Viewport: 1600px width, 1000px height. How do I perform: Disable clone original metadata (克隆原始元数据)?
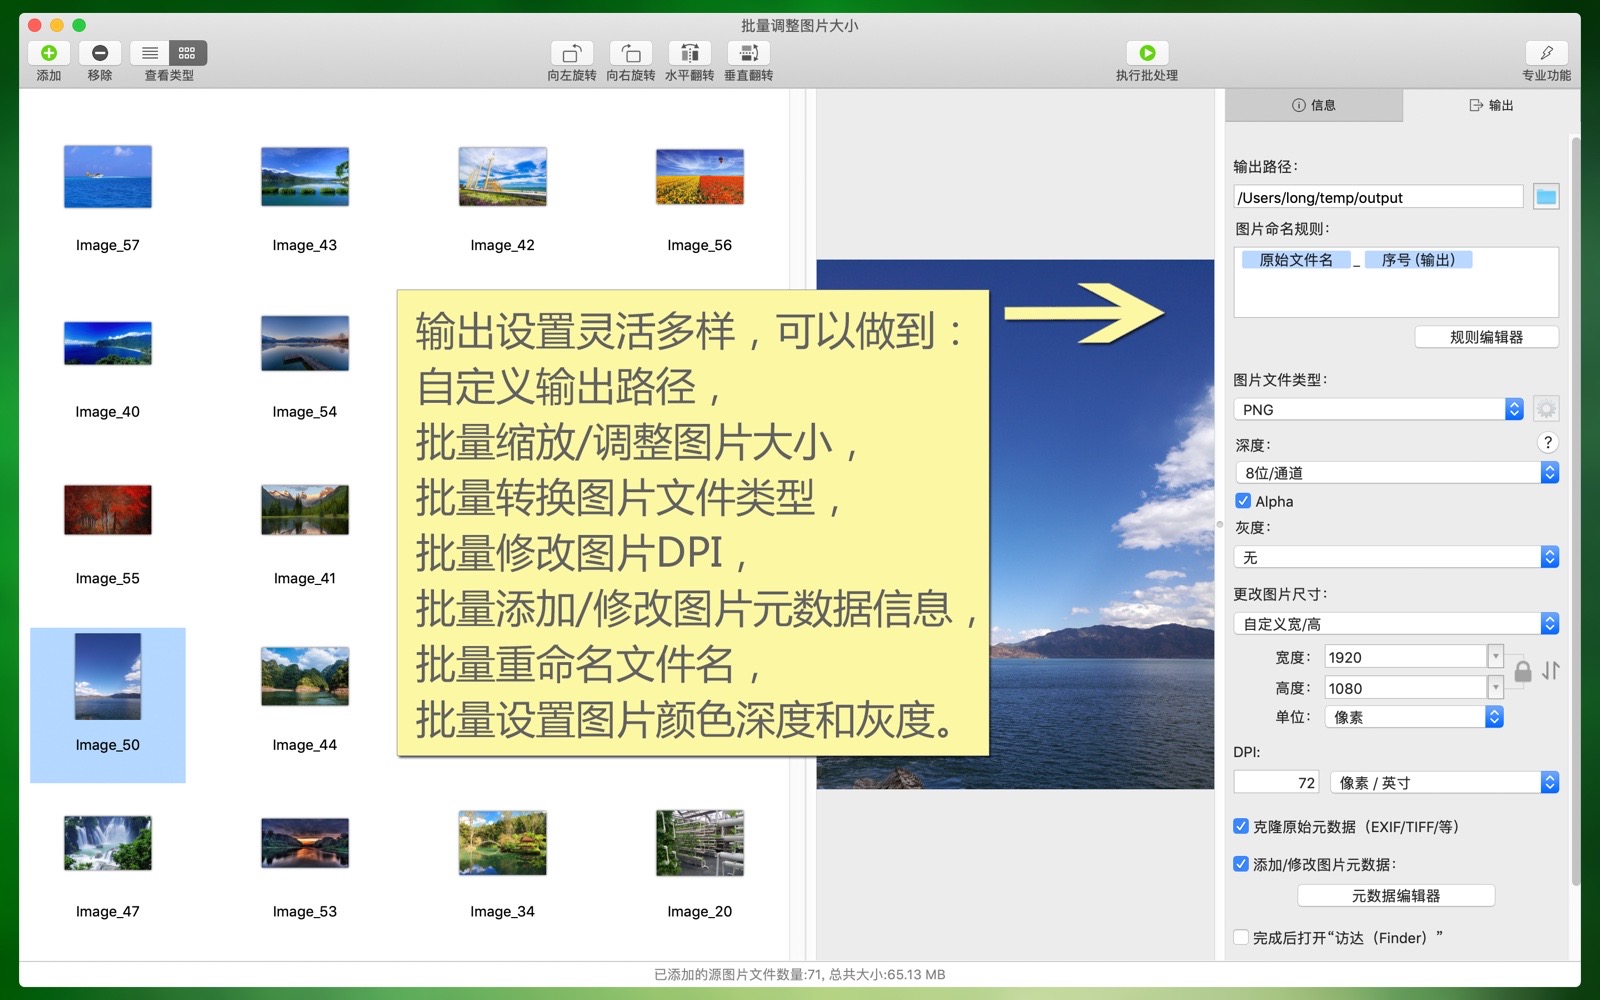pos(1241,826)
